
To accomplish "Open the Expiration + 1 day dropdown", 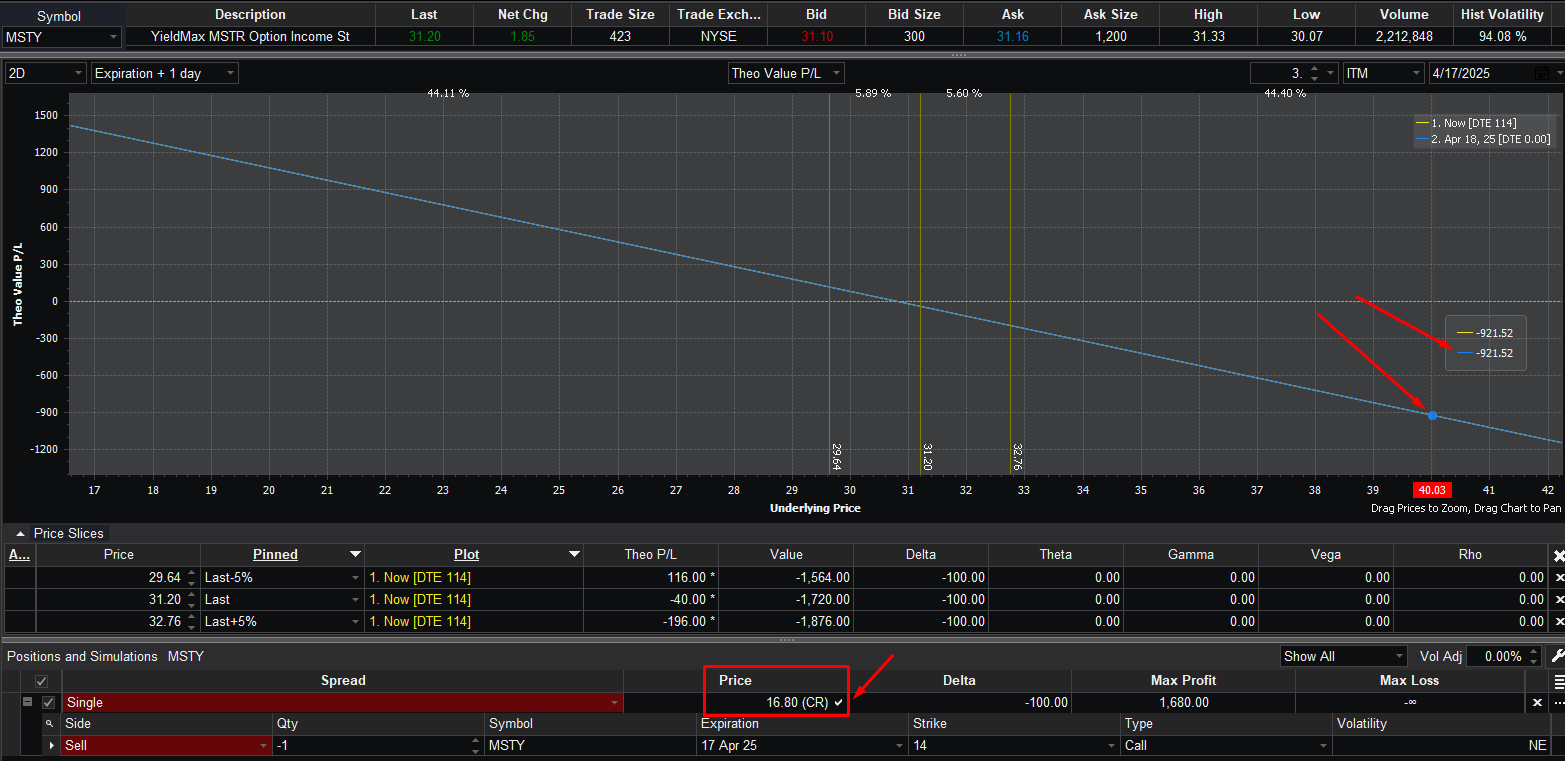I will (230, 74).
